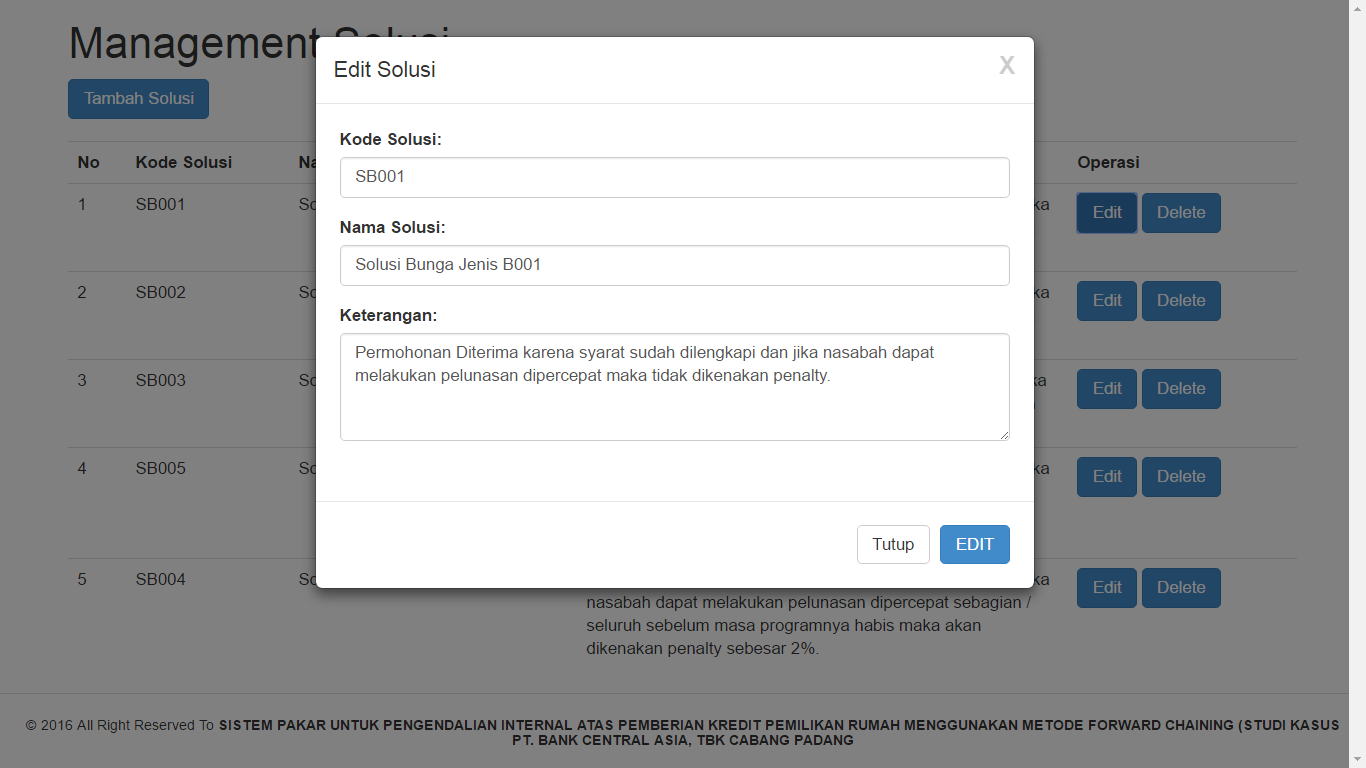Click the Kode Solusi column header
Viewport: 1366px width, 768px height.
[184, 162]
